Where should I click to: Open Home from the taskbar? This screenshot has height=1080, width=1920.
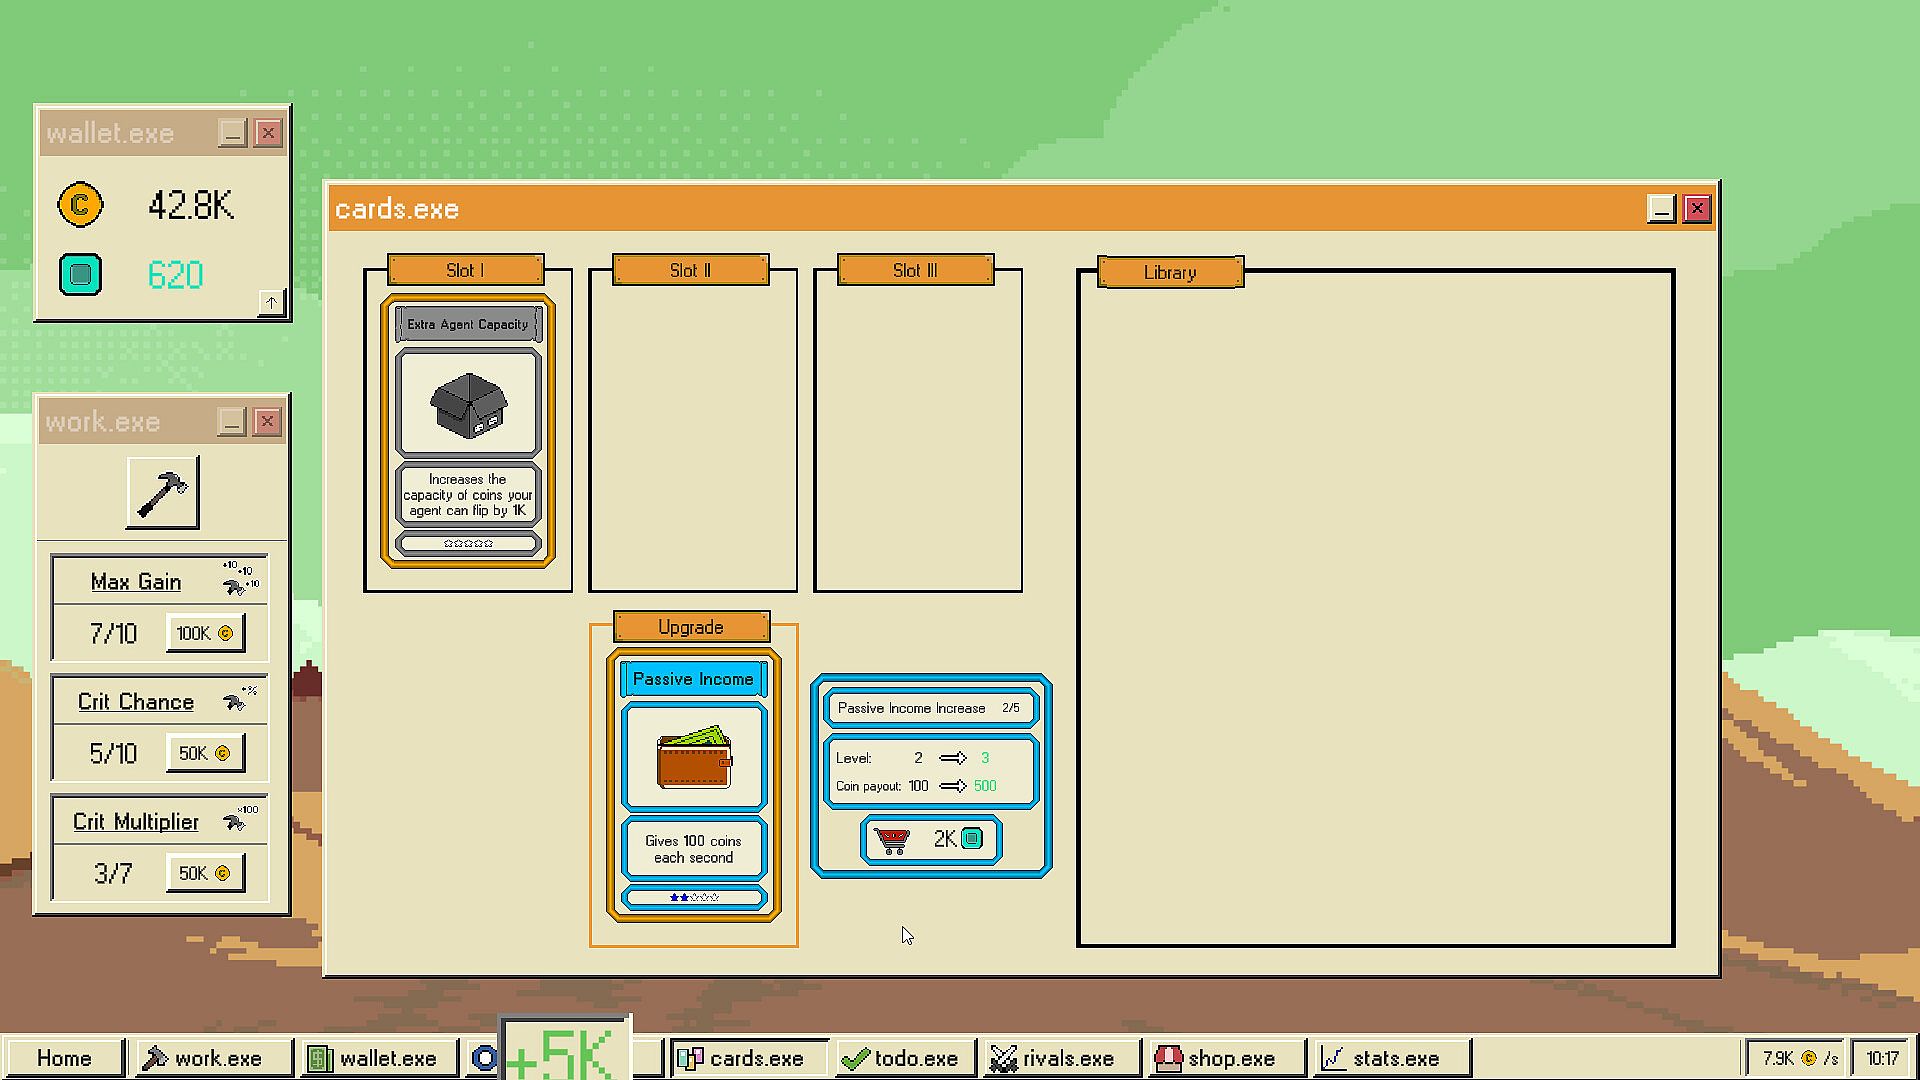pyautogui.click(x=64, y=1058)
